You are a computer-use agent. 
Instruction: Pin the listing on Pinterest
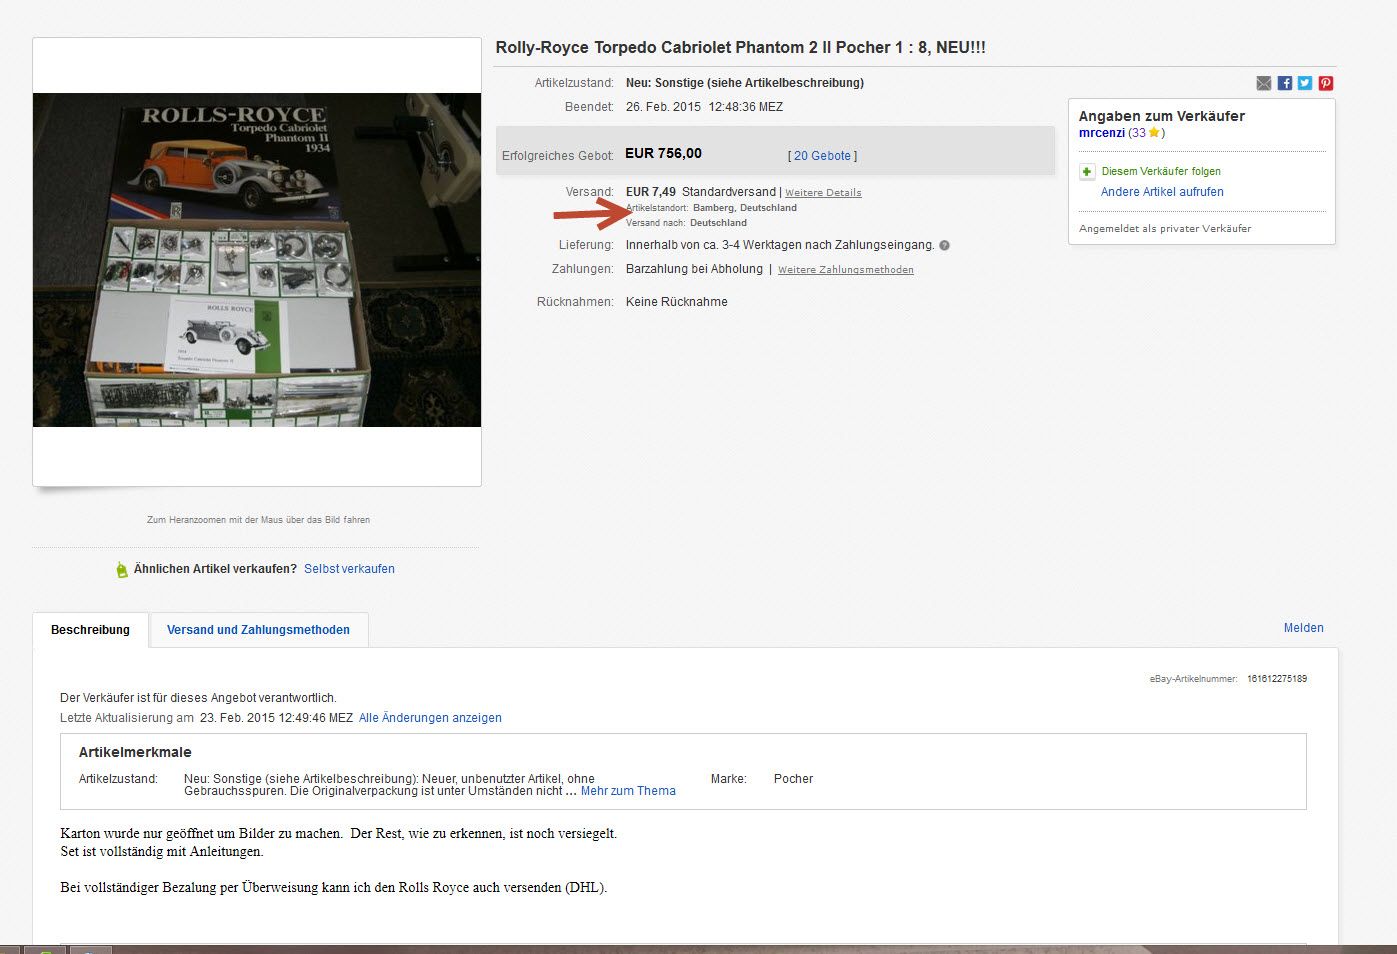1326,83
